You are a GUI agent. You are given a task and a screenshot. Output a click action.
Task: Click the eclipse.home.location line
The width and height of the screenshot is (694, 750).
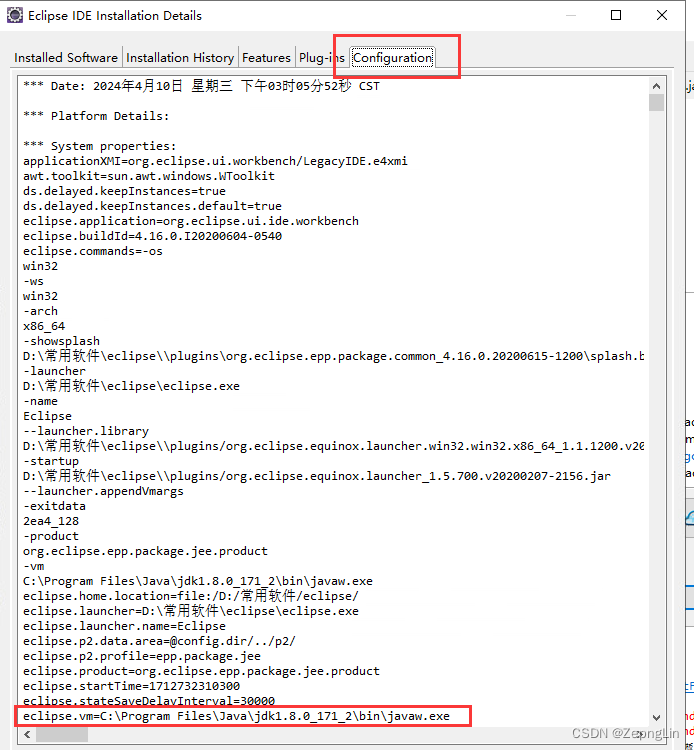point(191,596)
